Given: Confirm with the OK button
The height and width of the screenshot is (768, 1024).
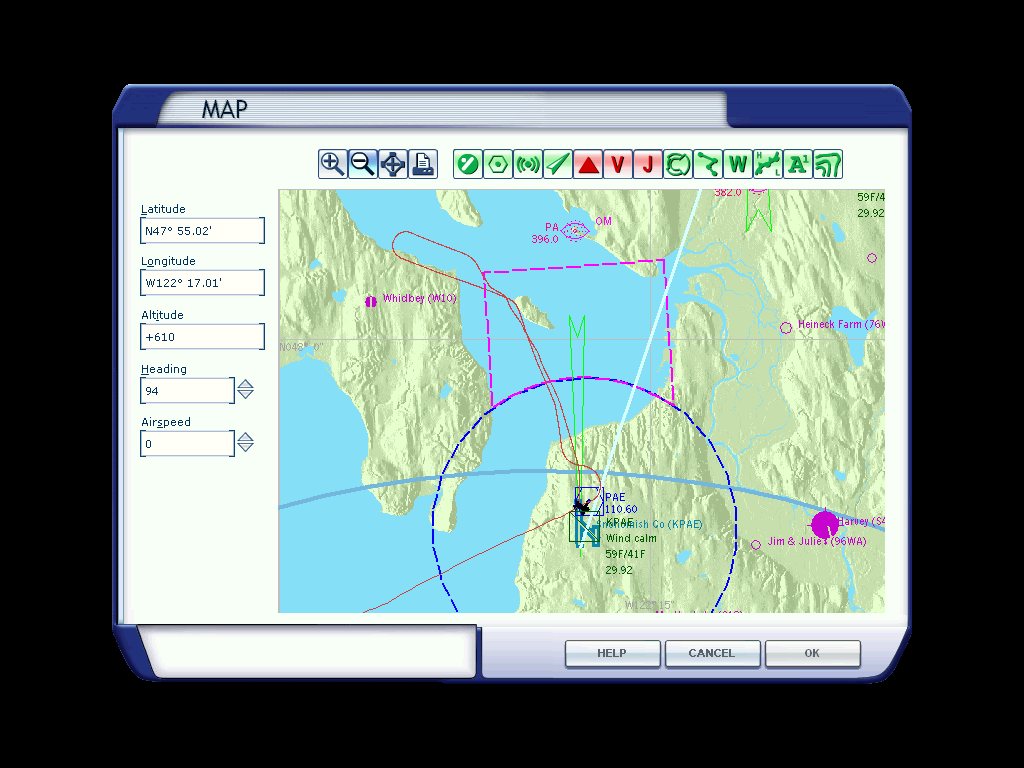Looking at the screenshot, I should point(812,653).
